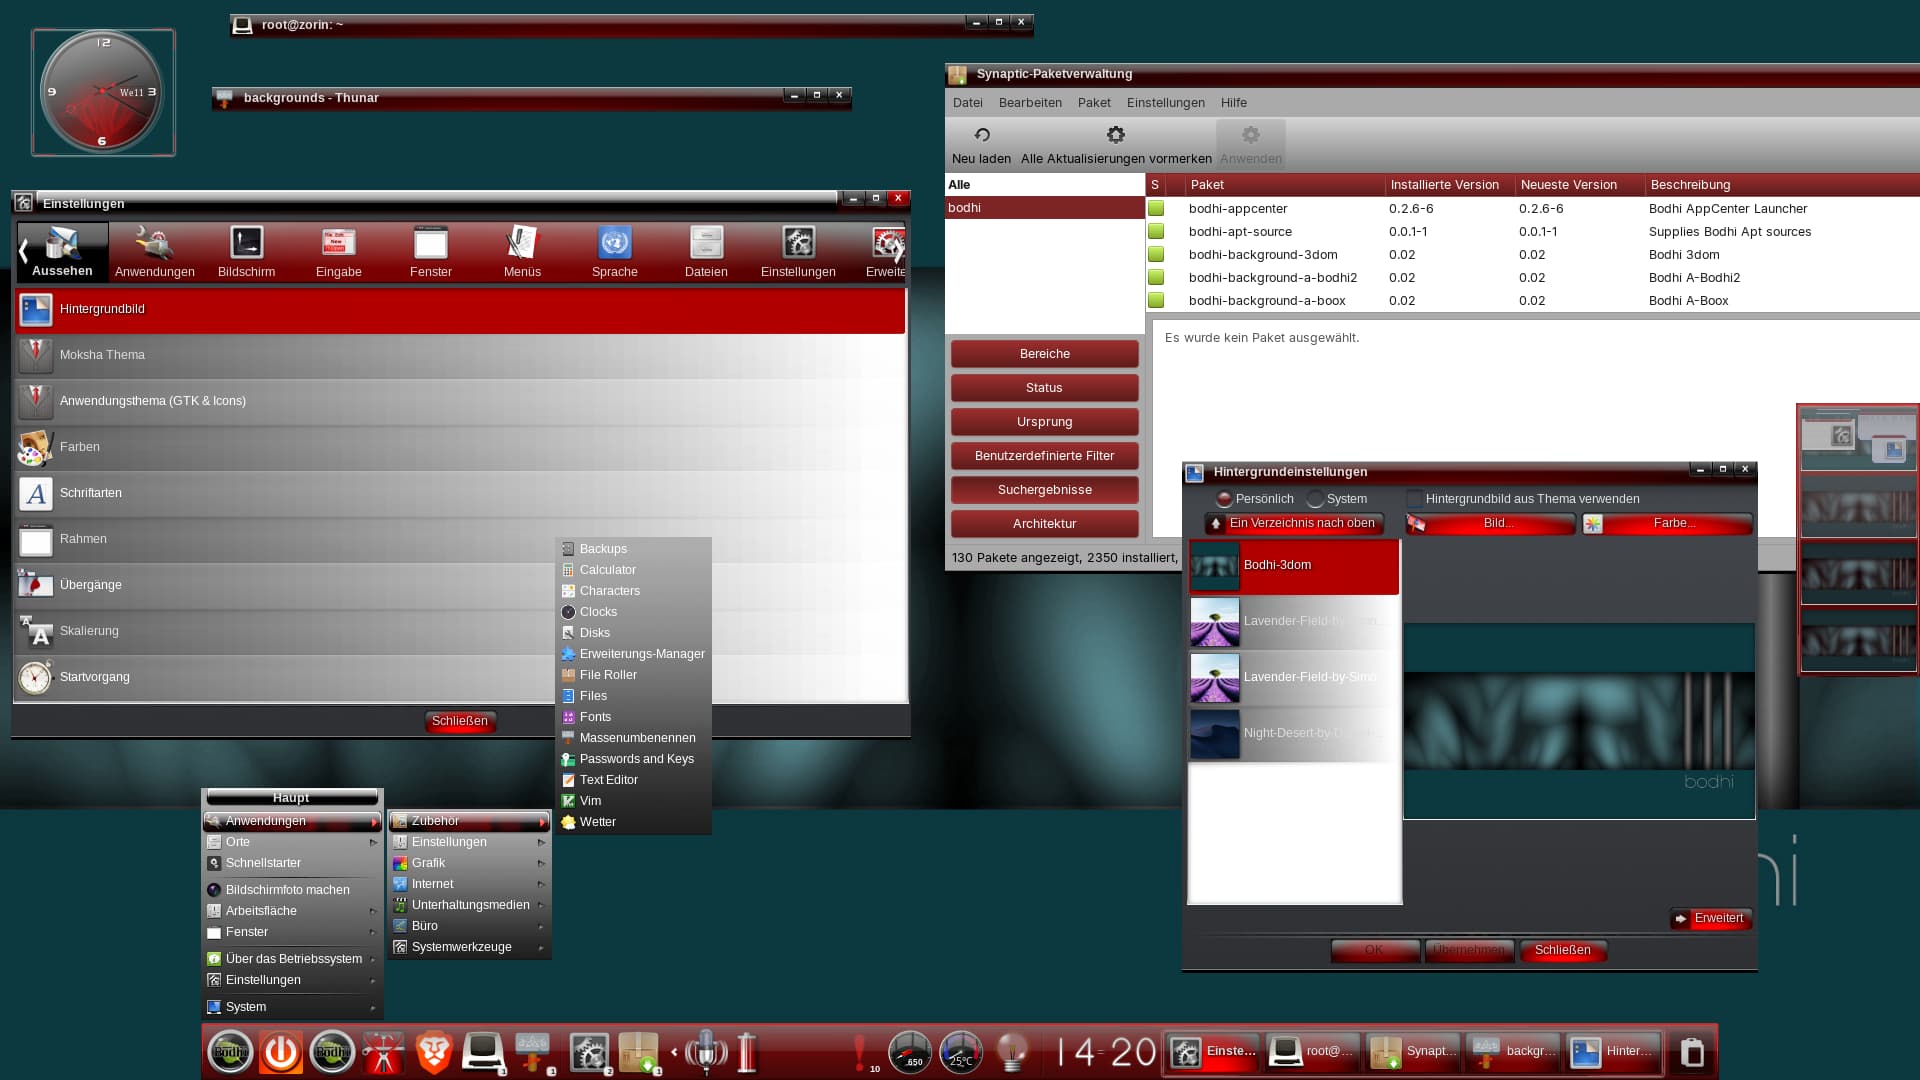Open the Farbe... color picker button
Viewport: 1920px width, 1080px height.
[x=1667, y=524]
